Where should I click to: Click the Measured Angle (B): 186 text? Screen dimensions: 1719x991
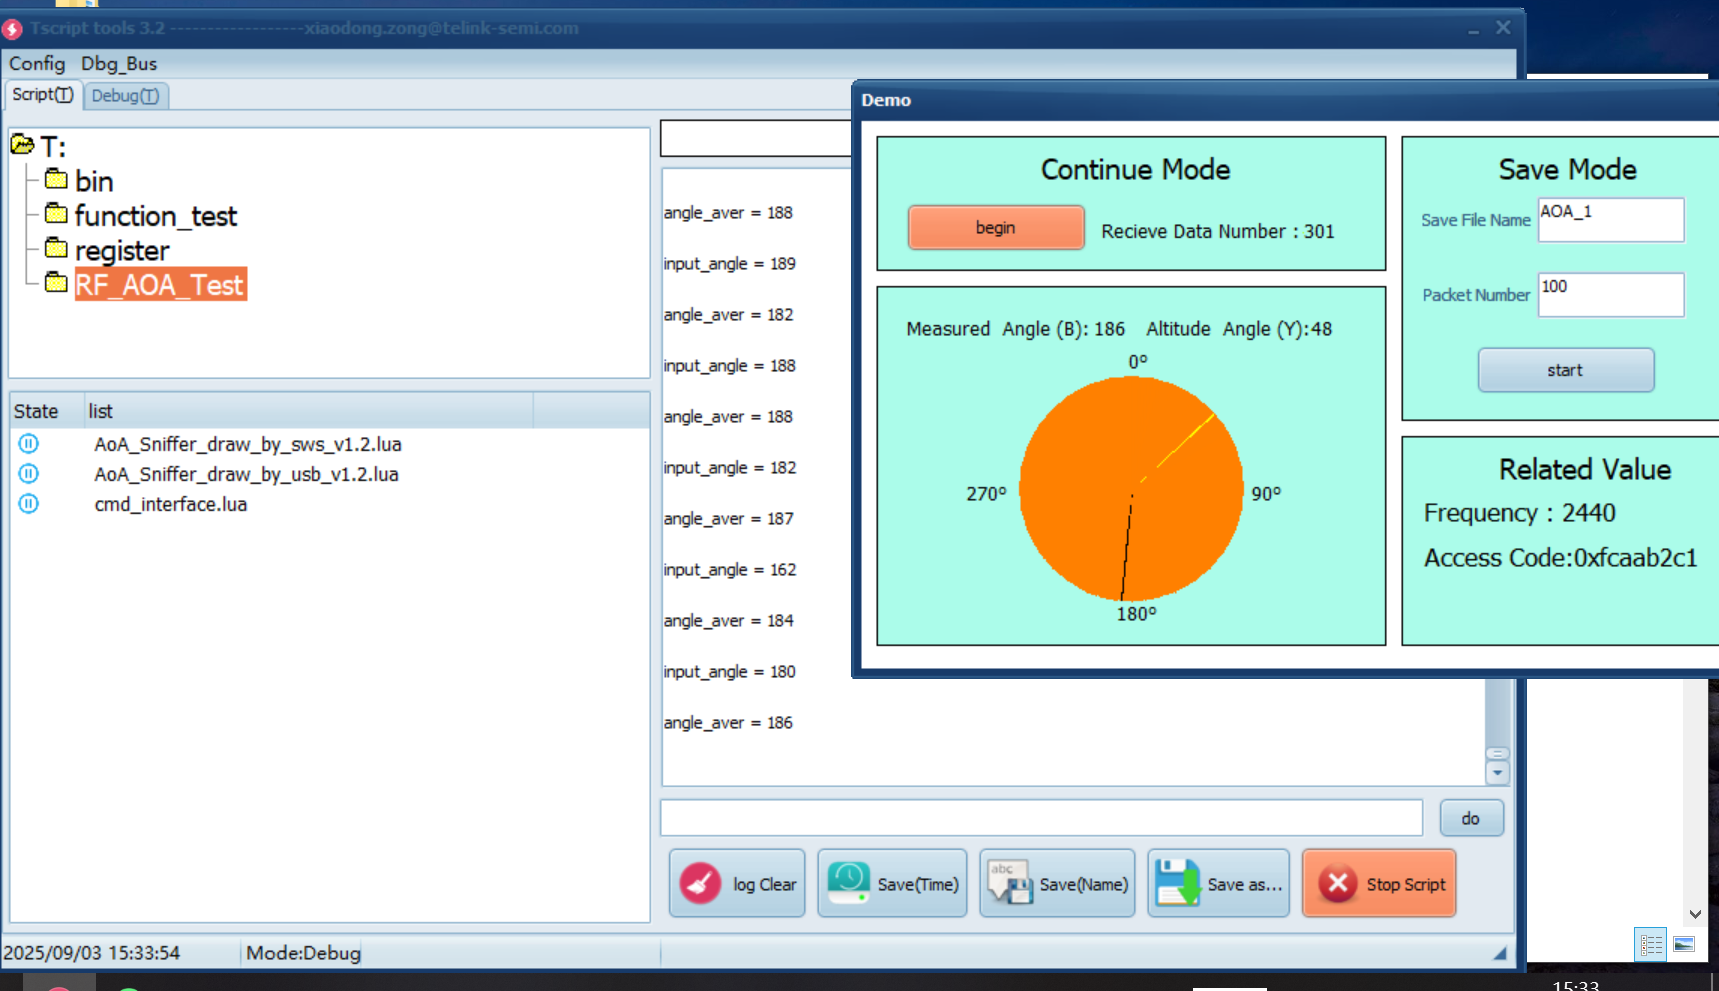[1015, 329]
